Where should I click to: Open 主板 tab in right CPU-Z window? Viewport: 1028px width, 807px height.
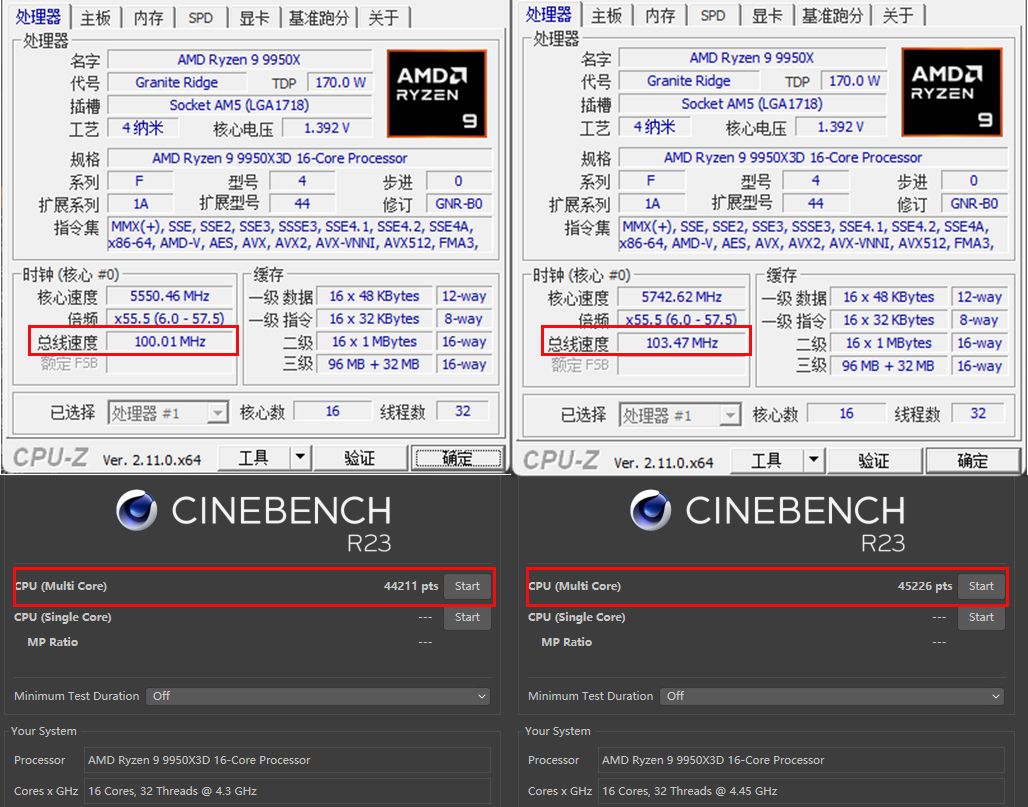pos(606,15)
